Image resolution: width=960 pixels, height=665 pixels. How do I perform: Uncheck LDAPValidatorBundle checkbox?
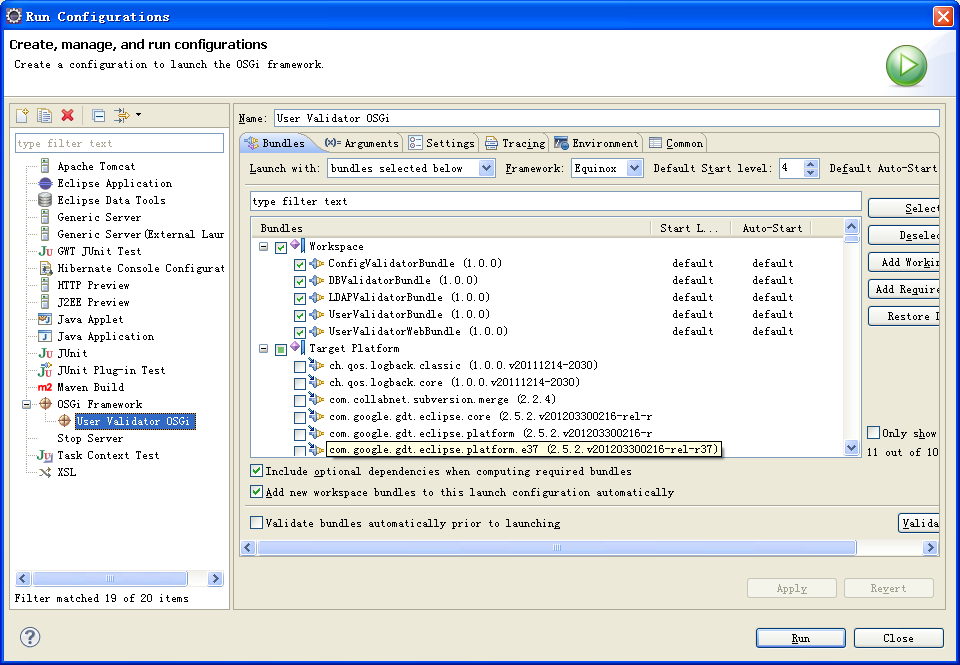(x=299, y=298)
